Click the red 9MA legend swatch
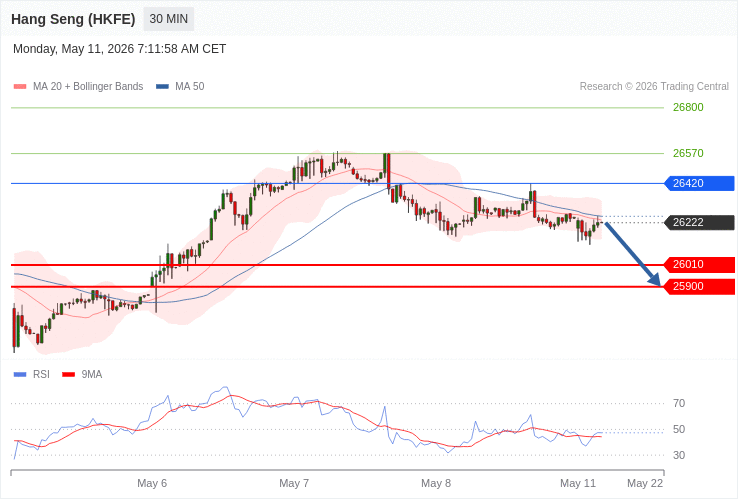Image resolution: width=738 pixels, height=500 pixels. point(69,375)
